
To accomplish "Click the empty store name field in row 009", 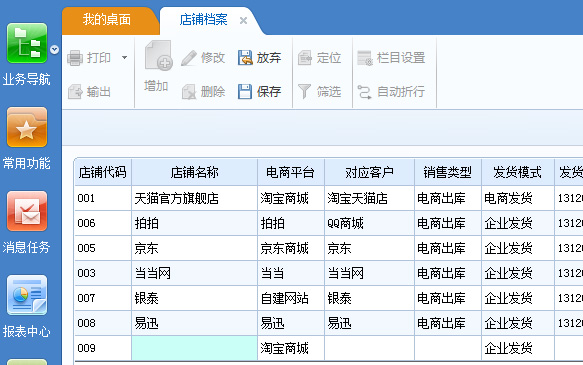I will tap(194, 348).
